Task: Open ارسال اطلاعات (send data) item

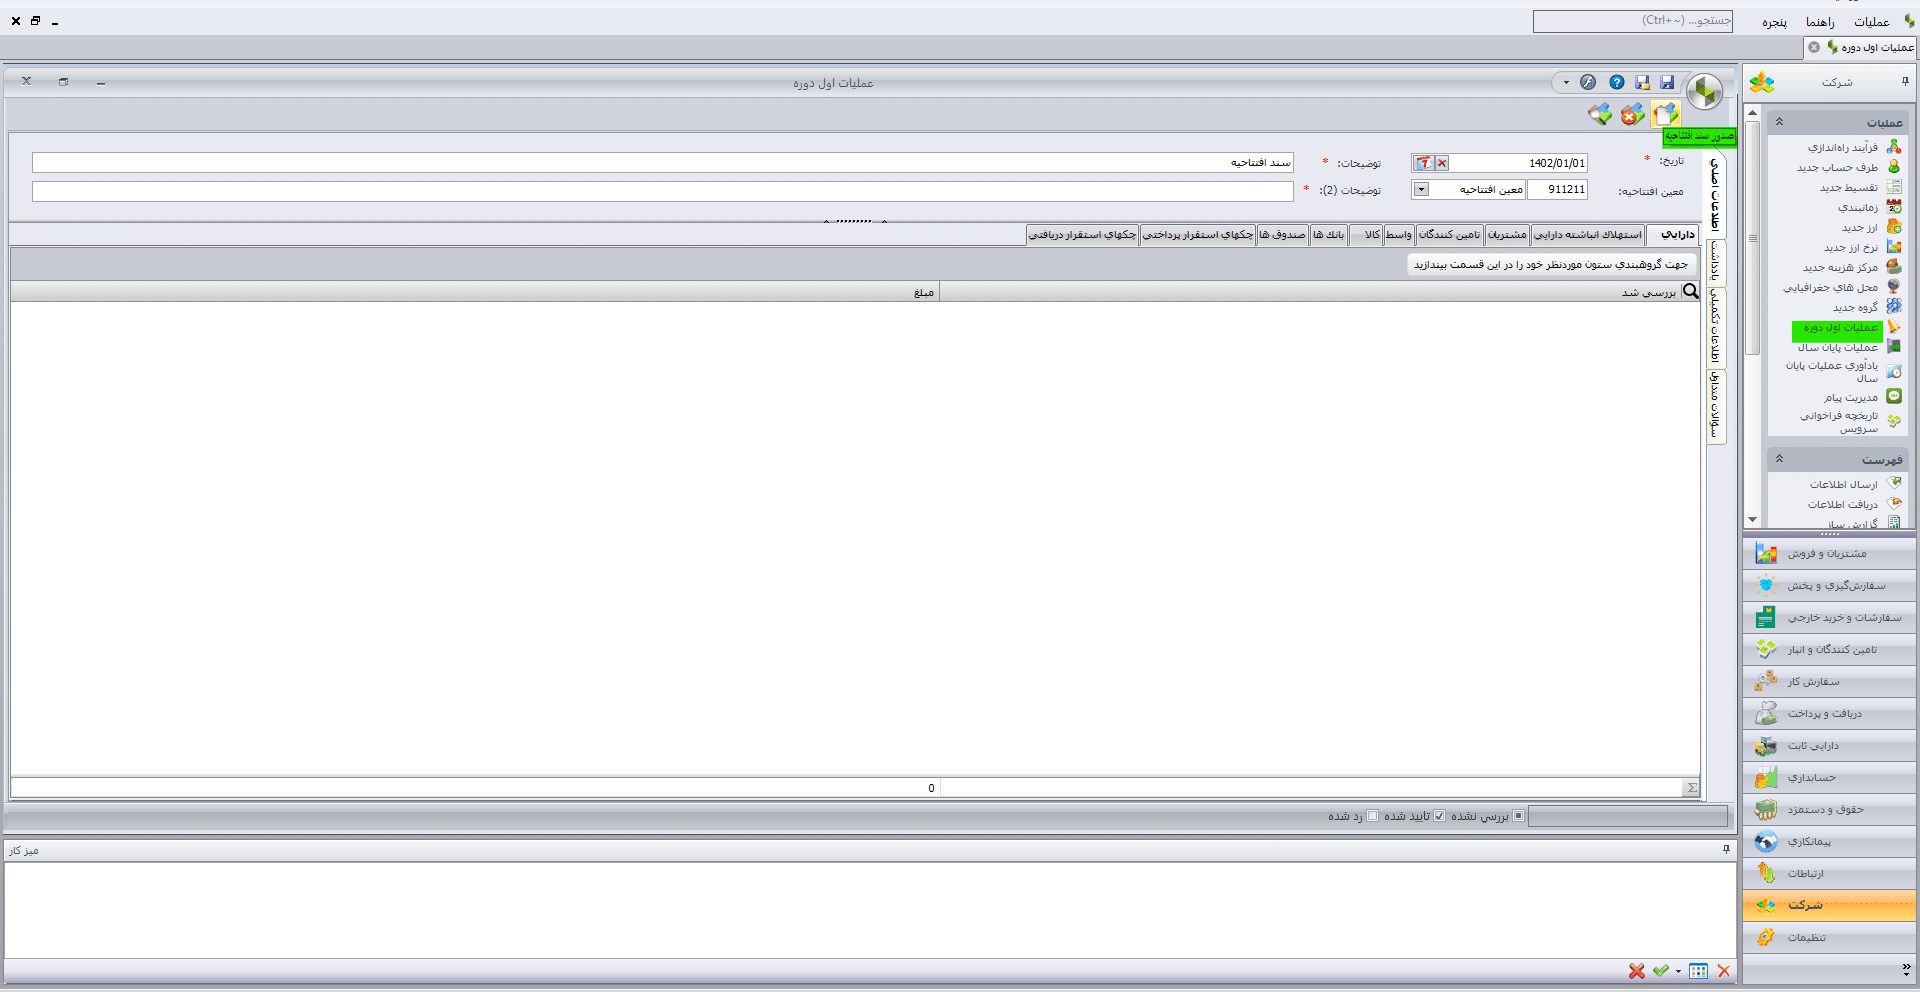Action: coord(1843,484)
